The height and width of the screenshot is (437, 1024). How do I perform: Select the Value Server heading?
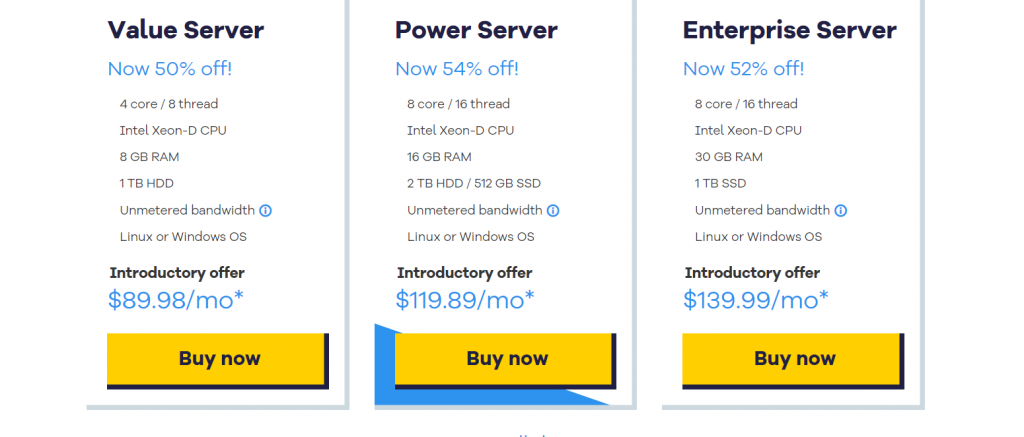[x=185, y=30]
